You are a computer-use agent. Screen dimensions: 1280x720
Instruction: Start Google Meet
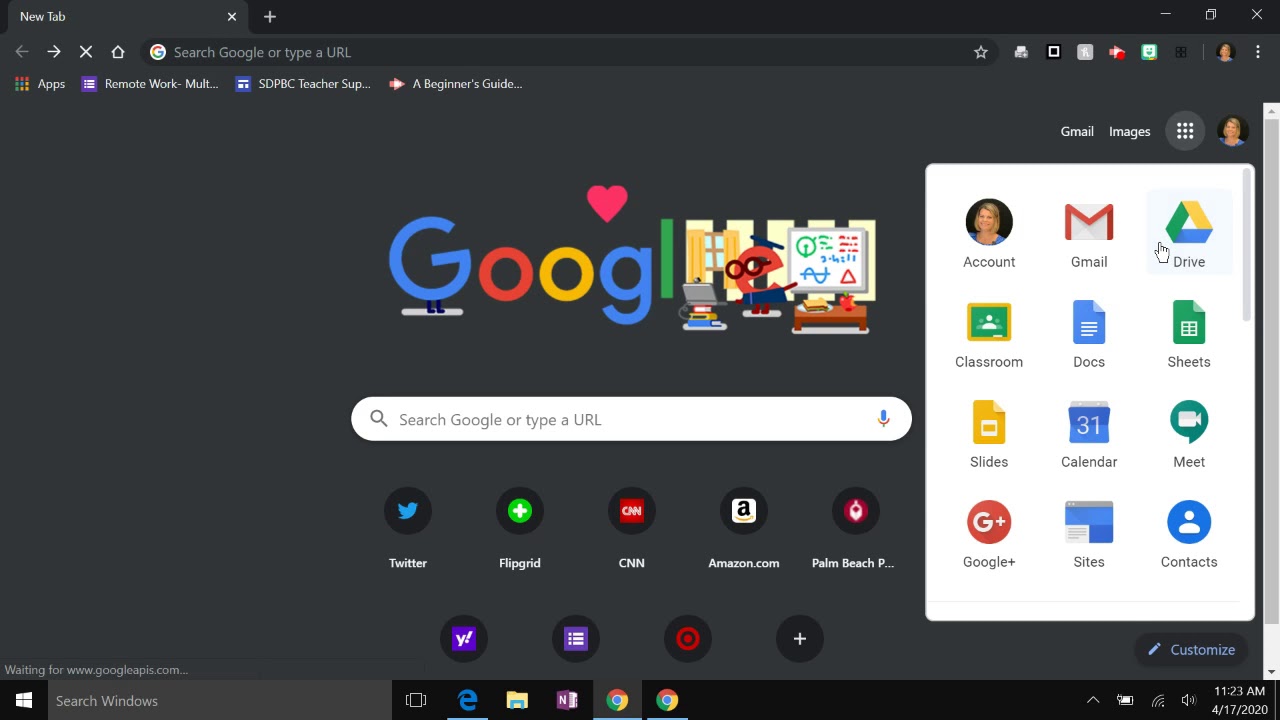click(1189, 432)
